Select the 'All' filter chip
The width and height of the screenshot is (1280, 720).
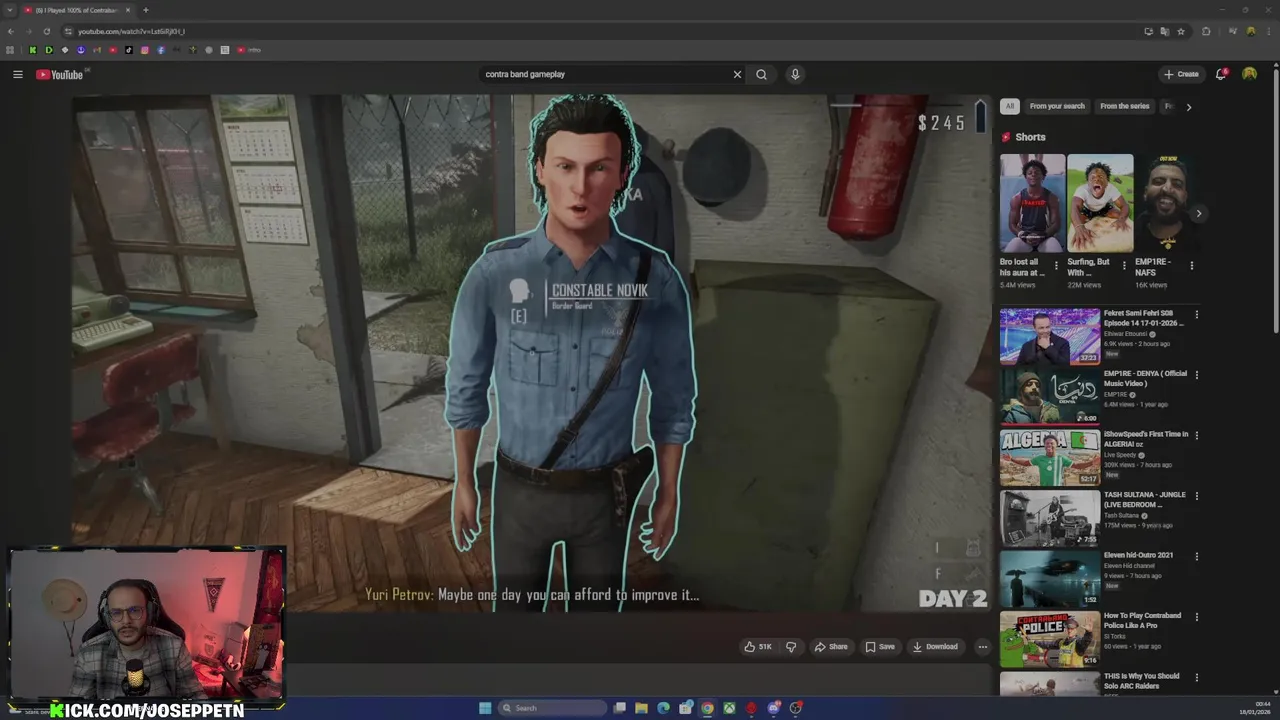(x=1010, y=106)
